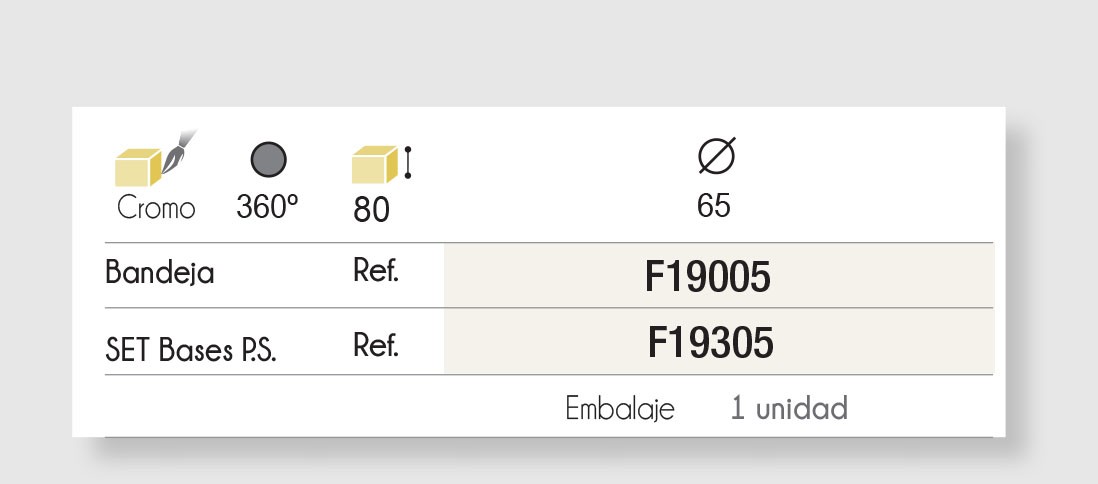Viewport: 1098px width, 484px height.
Task: Click the Bandeja row label
Action: tap(160, 272)
